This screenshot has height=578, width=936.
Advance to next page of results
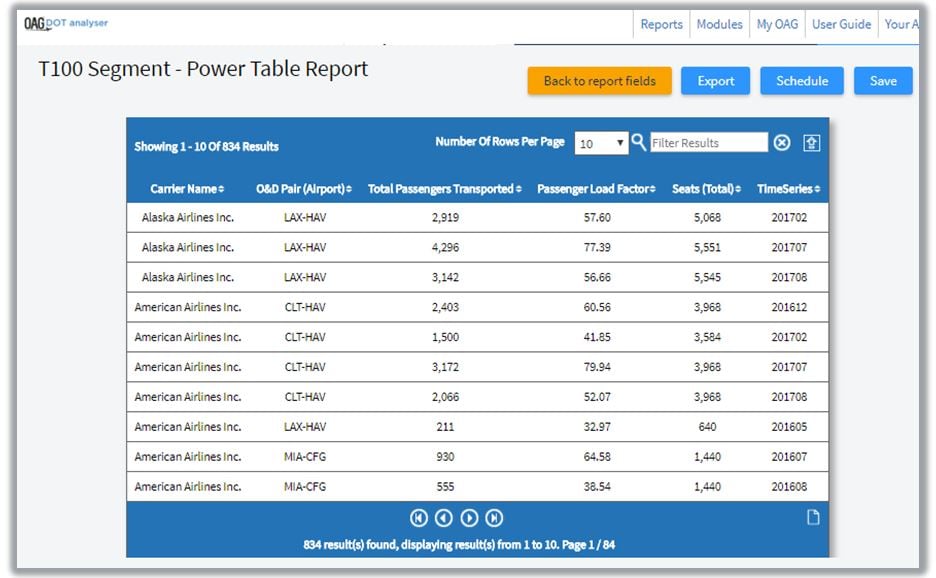pos(469,518)
